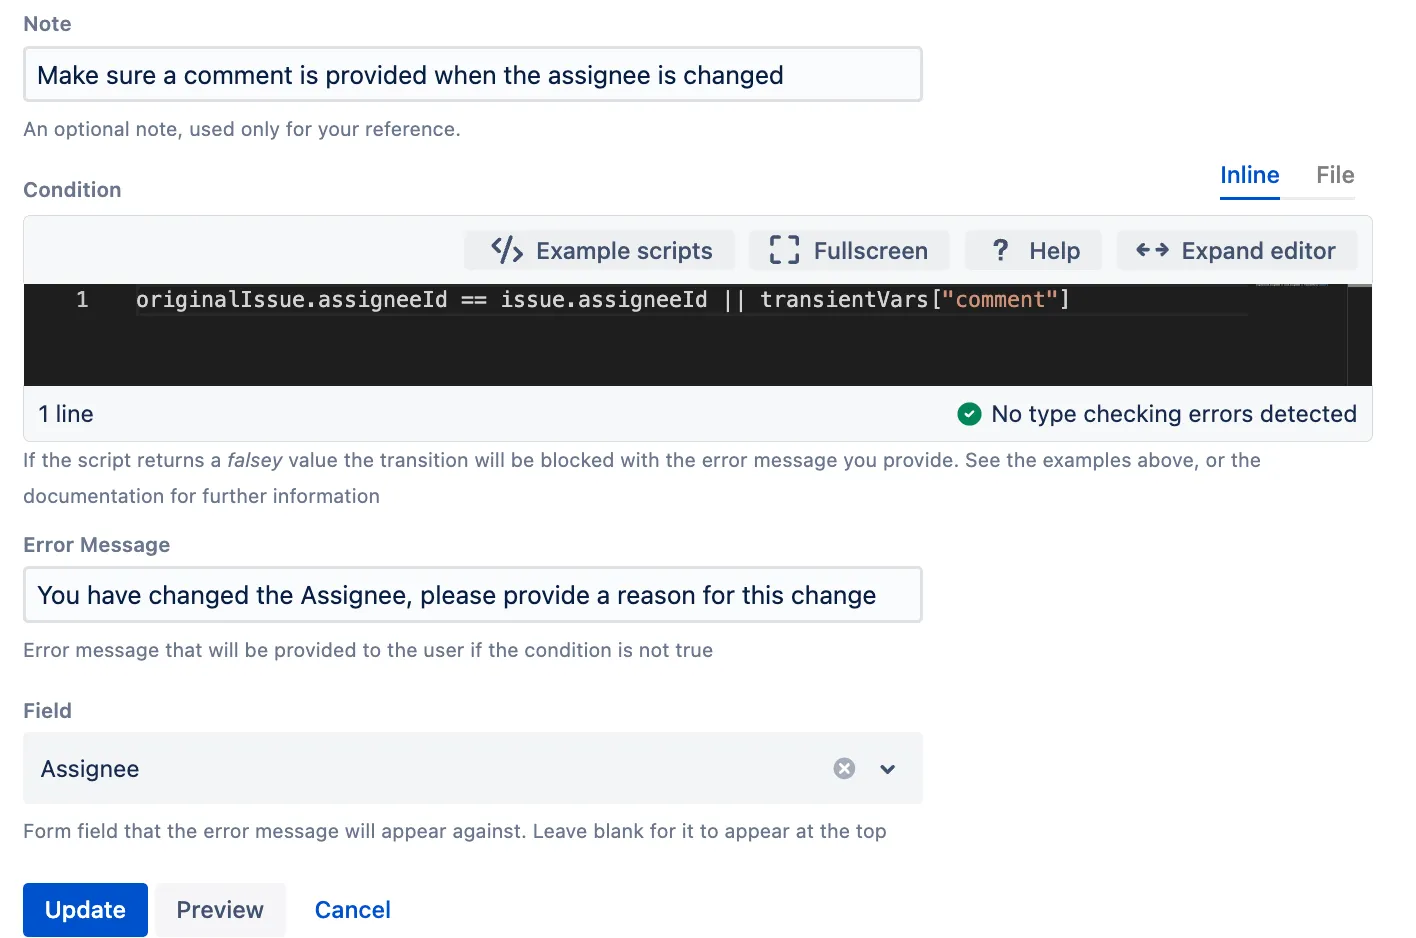Click the 'Form field that the error message' hint
The width and height of the screenshot is (1416, 938).
tap(455, 831)
